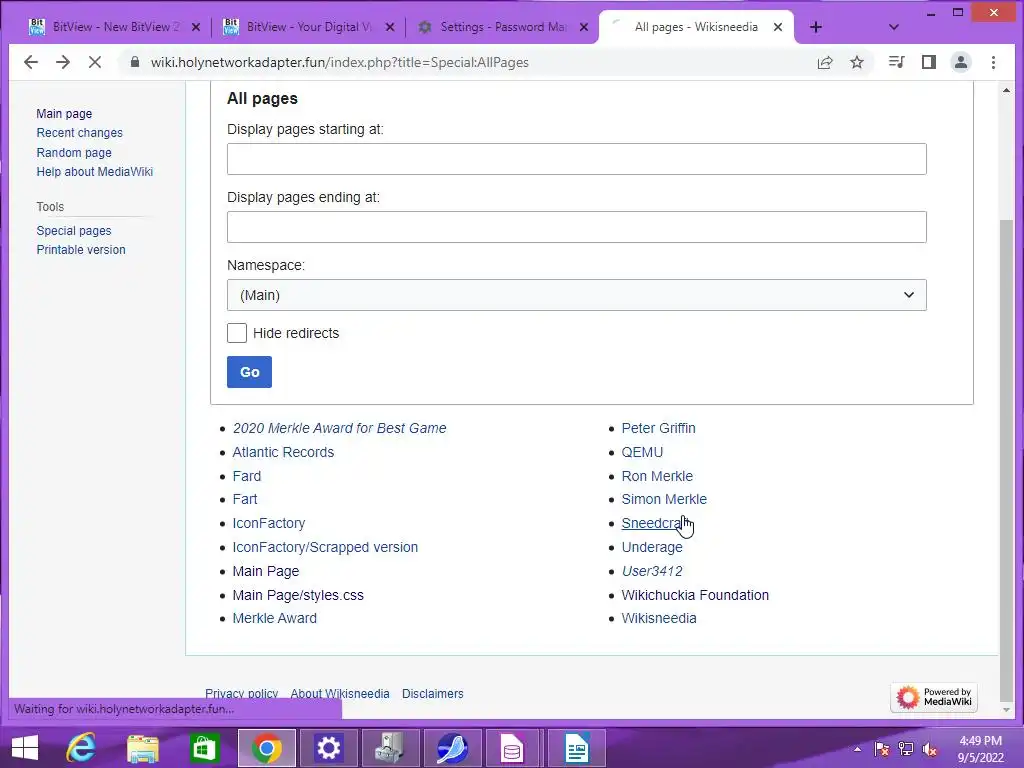The width and height of the screenshot is (1024, 768).
Task: Open Main Page/styles.css link
Action: click(x=298, y=595)
